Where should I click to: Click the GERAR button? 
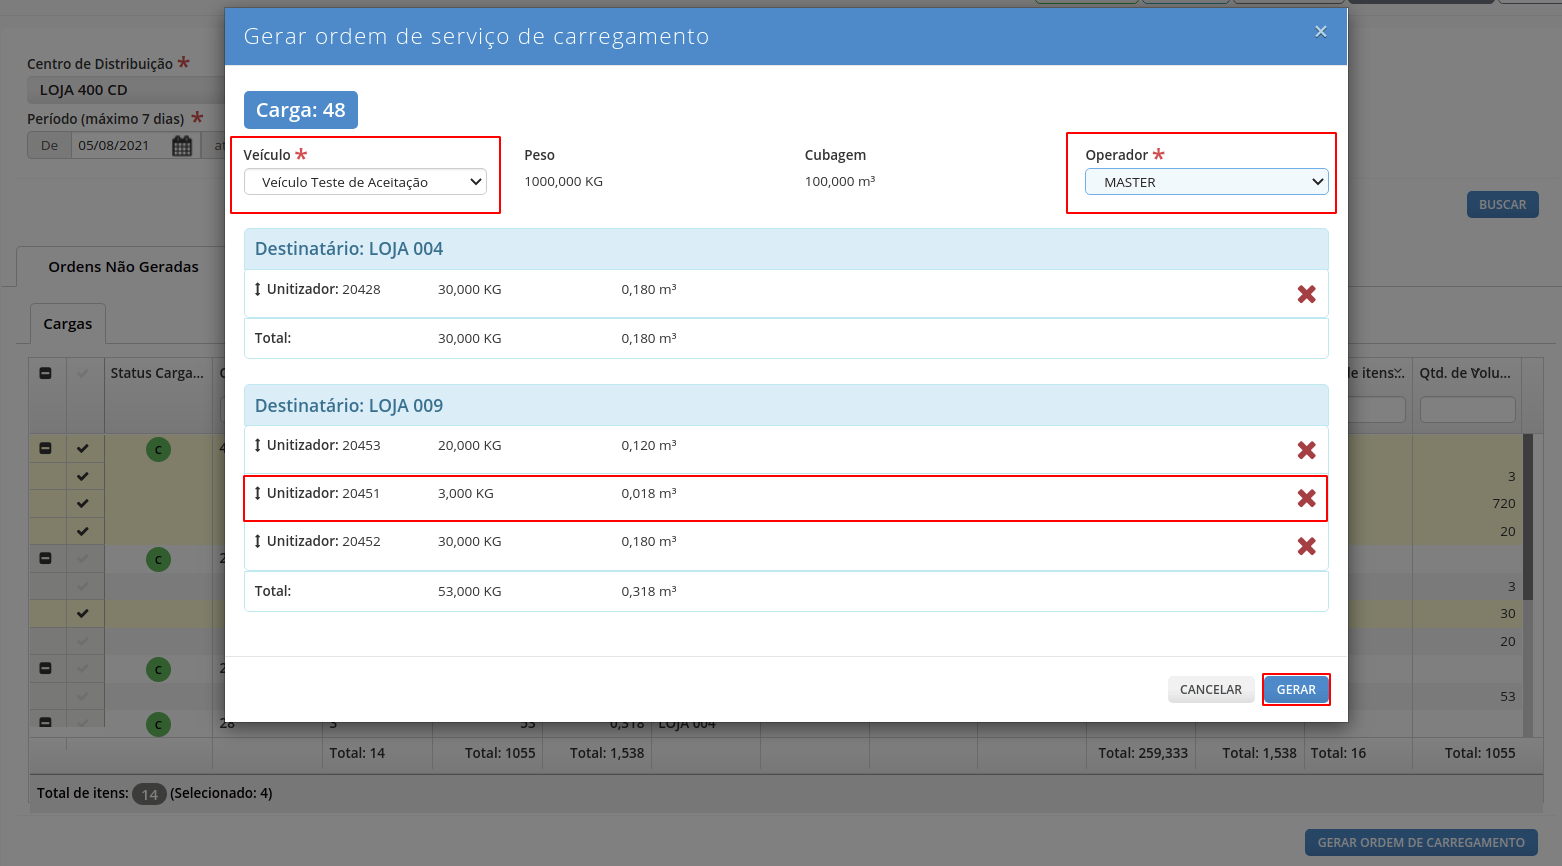(1296, 690)
